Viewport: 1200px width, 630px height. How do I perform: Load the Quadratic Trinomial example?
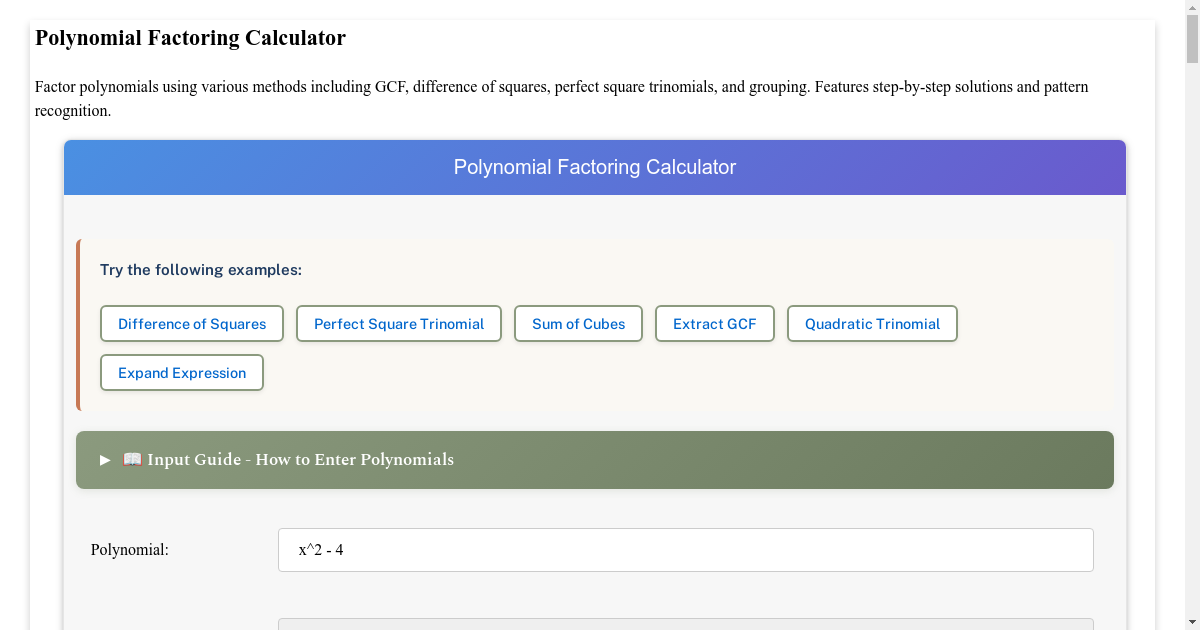[x=871, y=323]
